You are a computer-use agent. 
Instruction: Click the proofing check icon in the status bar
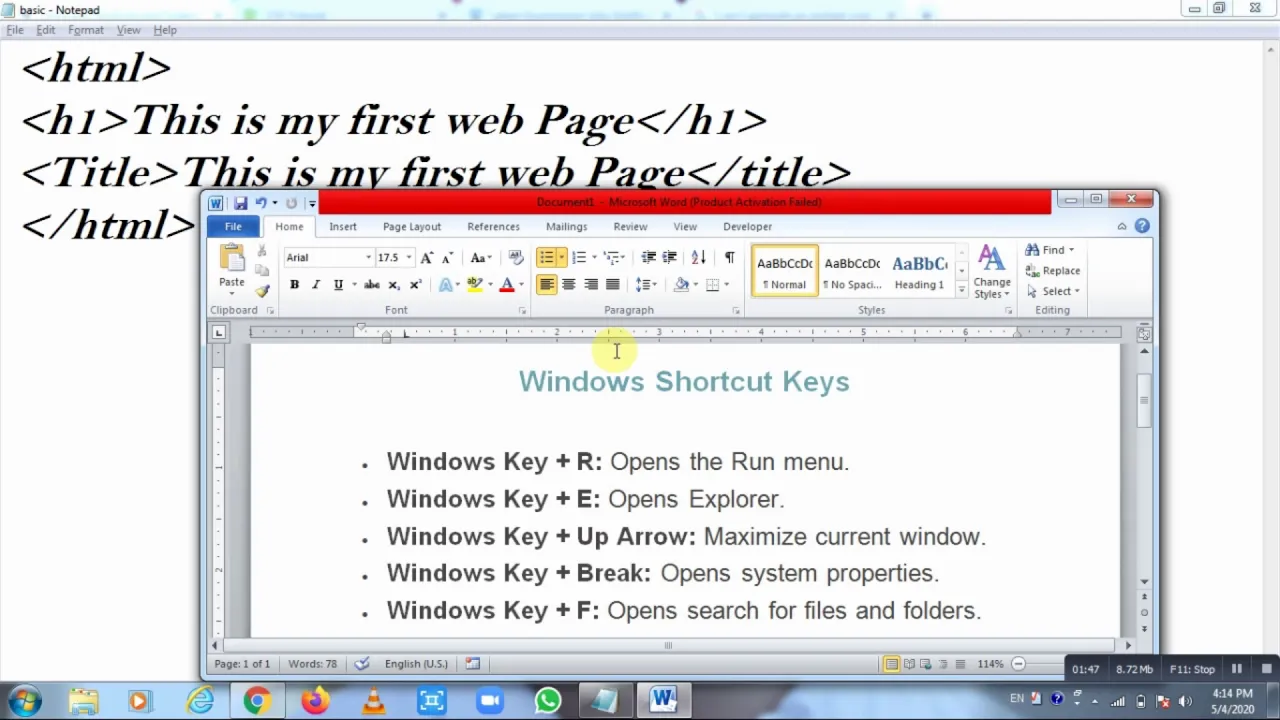362,664
